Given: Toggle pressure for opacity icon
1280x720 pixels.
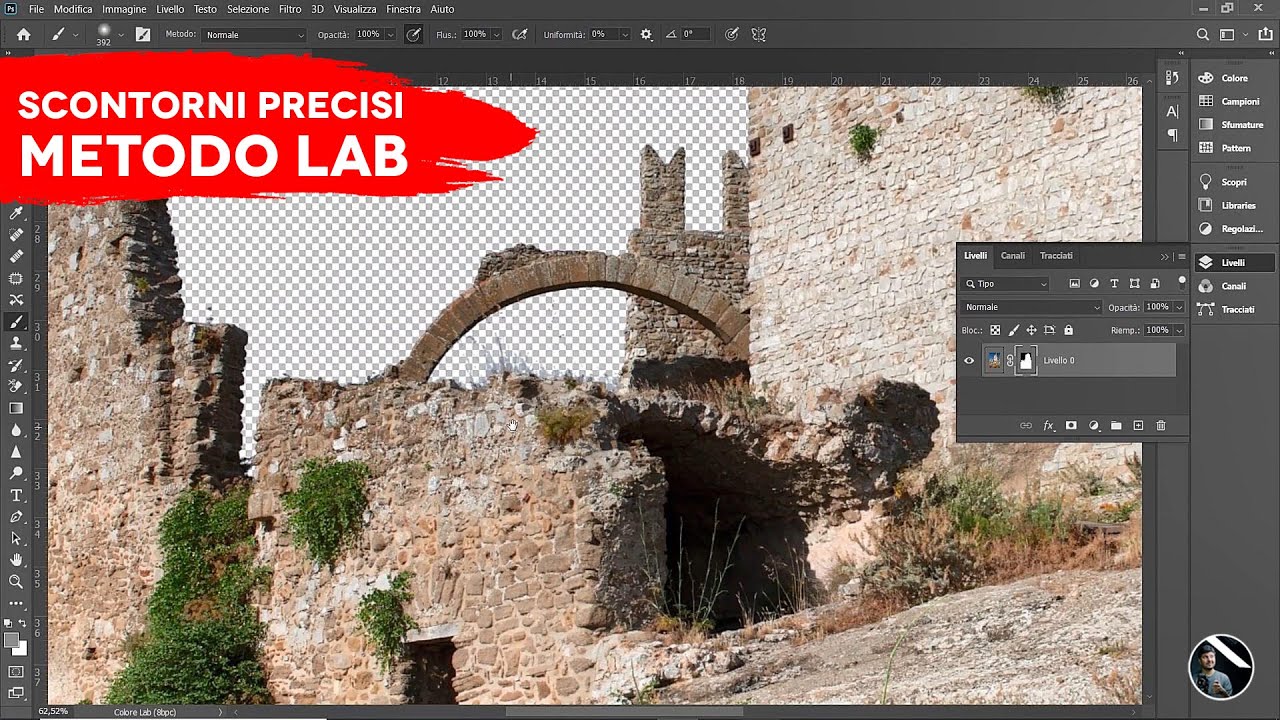Looking at the screenshot, I should 413,34.
